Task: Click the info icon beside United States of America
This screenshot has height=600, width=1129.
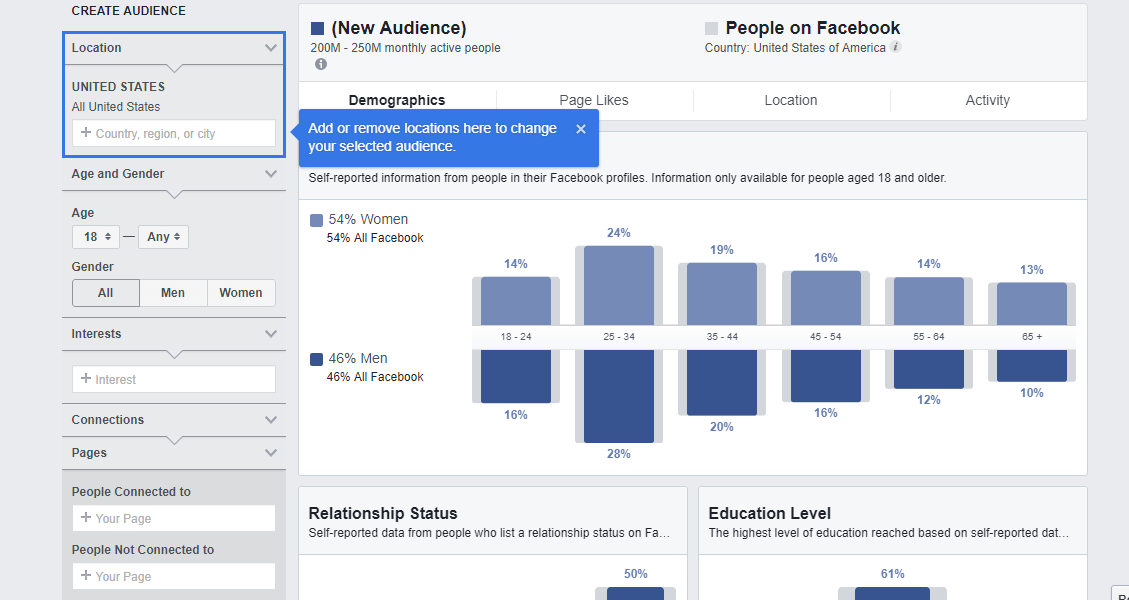Action: 895,47
